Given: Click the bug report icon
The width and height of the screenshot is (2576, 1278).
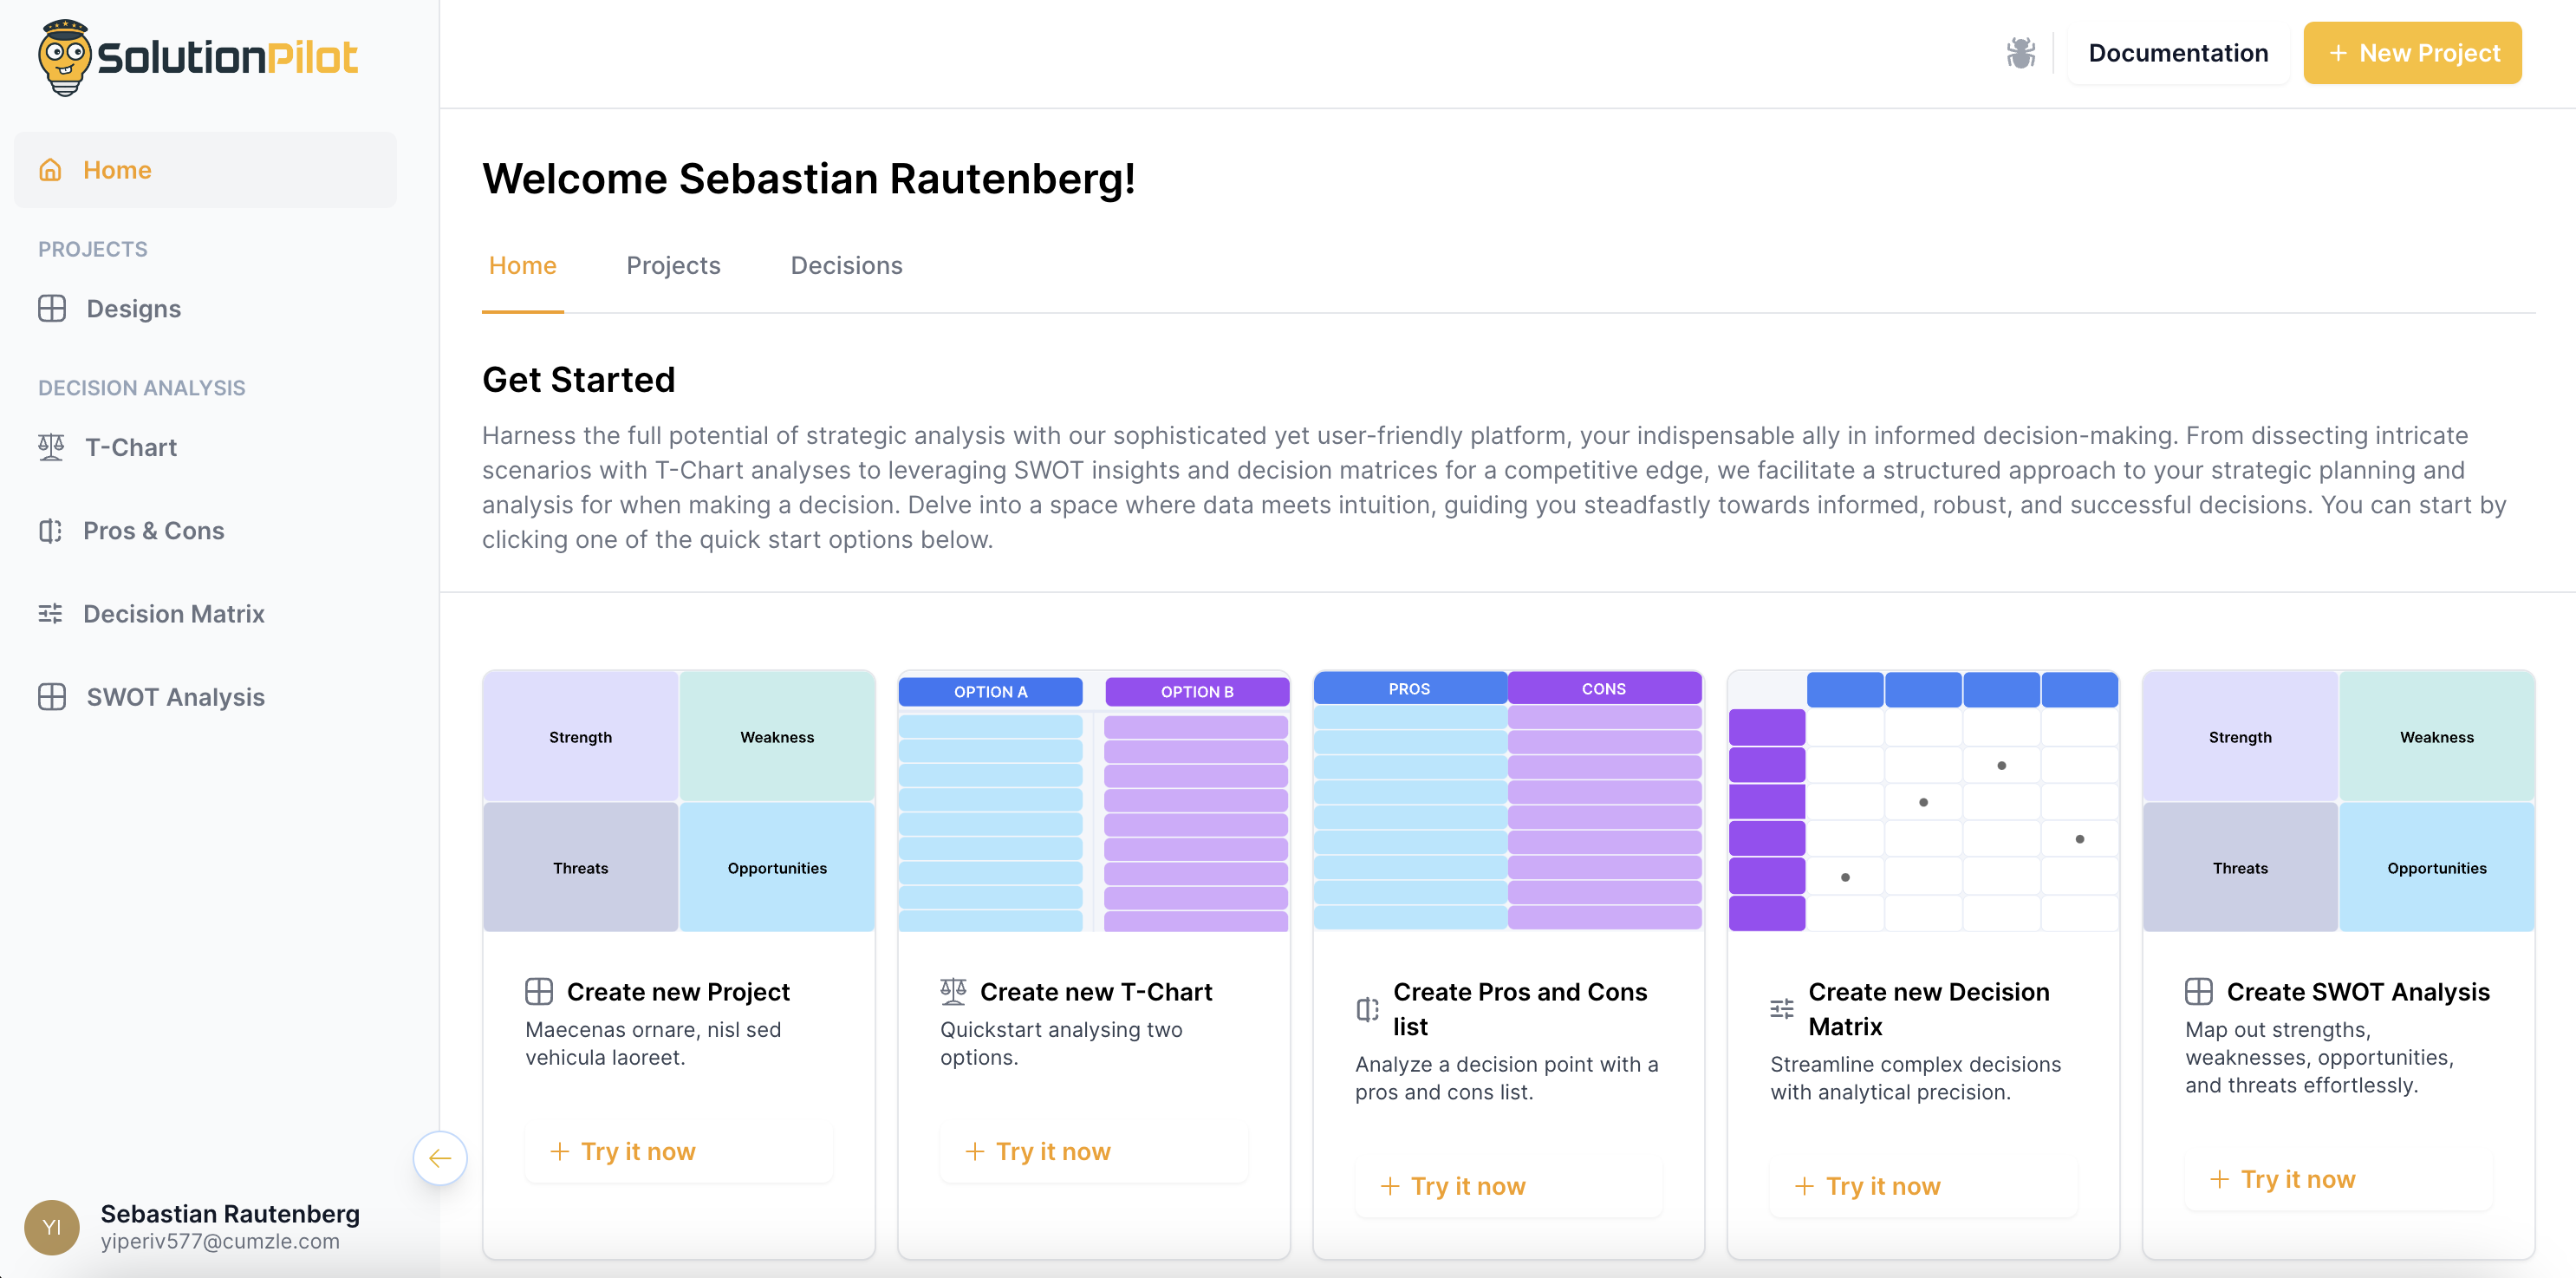Looking at the screenshot, I should pos(2020,53).
